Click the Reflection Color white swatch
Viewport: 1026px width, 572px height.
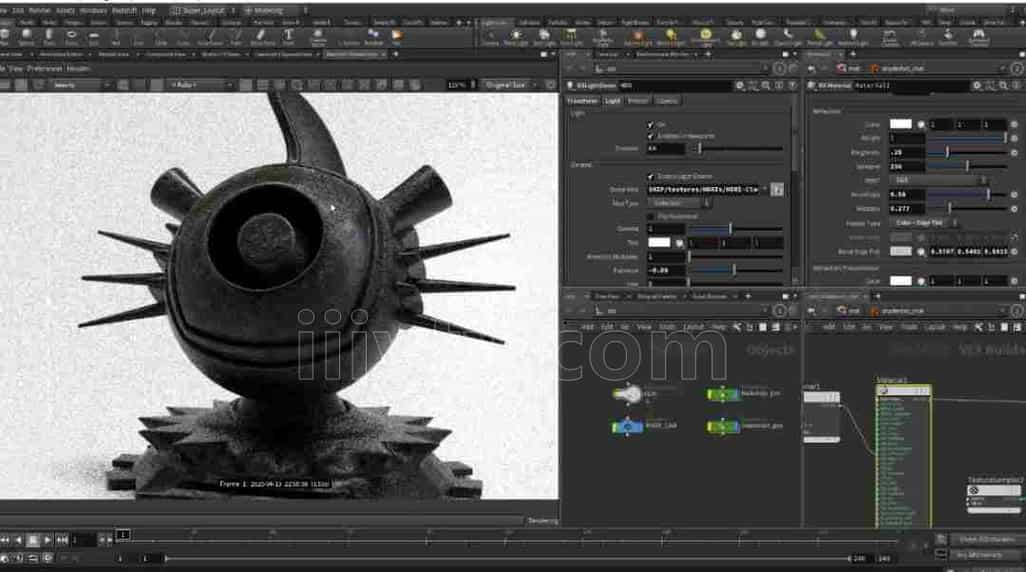(900, 124)
